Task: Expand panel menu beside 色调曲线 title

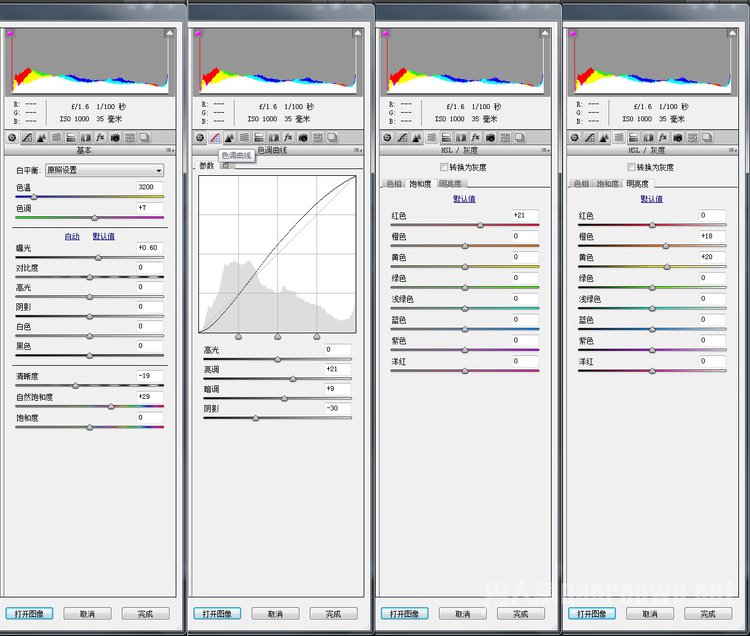Action: (x=356, y=151)
